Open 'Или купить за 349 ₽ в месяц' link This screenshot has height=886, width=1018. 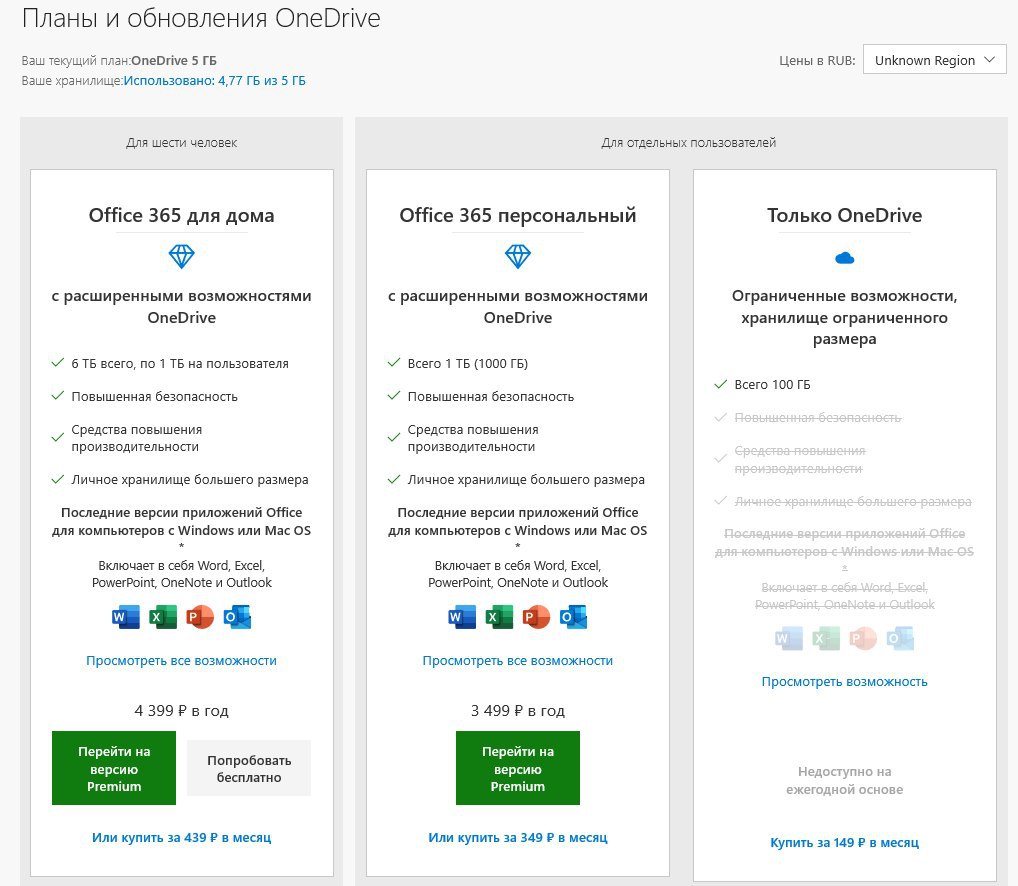[x=518, y=837]
